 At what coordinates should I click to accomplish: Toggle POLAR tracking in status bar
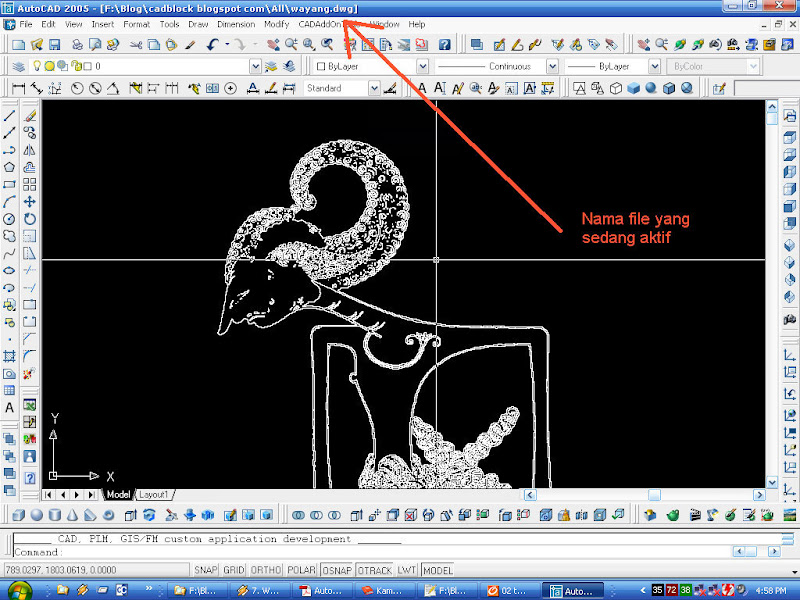pyautogui.click(x=301, y=570)
